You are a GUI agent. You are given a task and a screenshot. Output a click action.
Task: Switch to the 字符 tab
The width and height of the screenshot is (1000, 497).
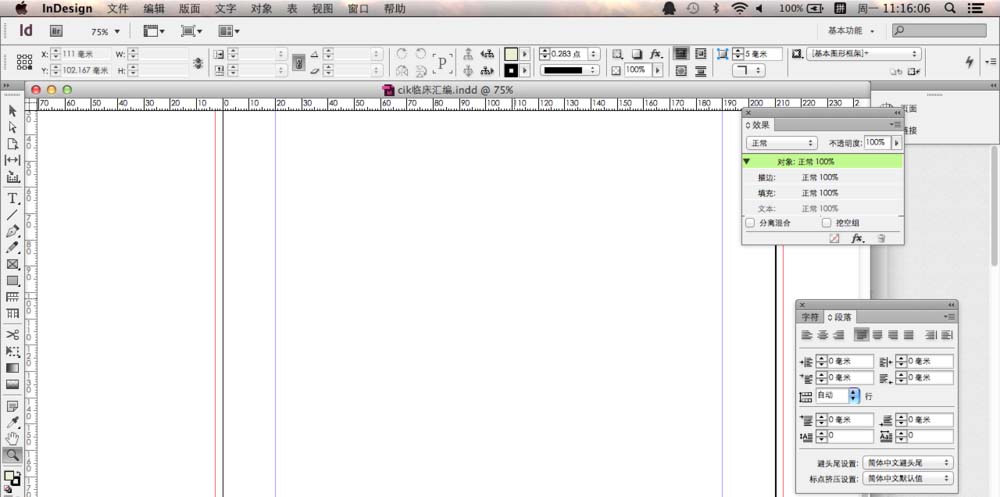[811, 317]
